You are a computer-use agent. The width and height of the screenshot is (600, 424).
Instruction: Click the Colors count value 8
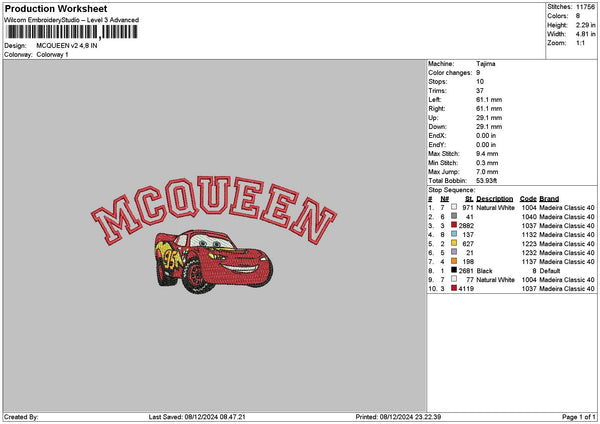click(578, 16)
